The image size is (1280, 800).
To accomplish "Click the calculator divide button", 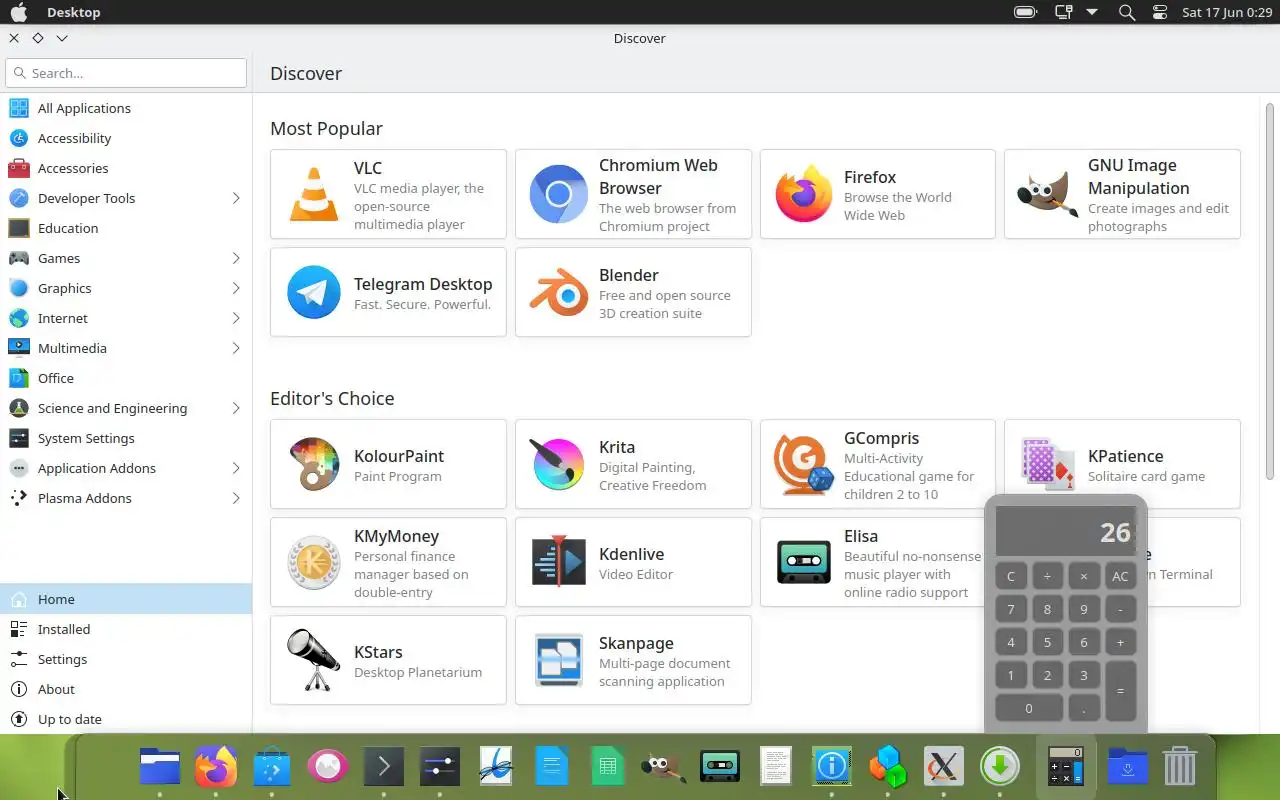I will coord(1047,576).
